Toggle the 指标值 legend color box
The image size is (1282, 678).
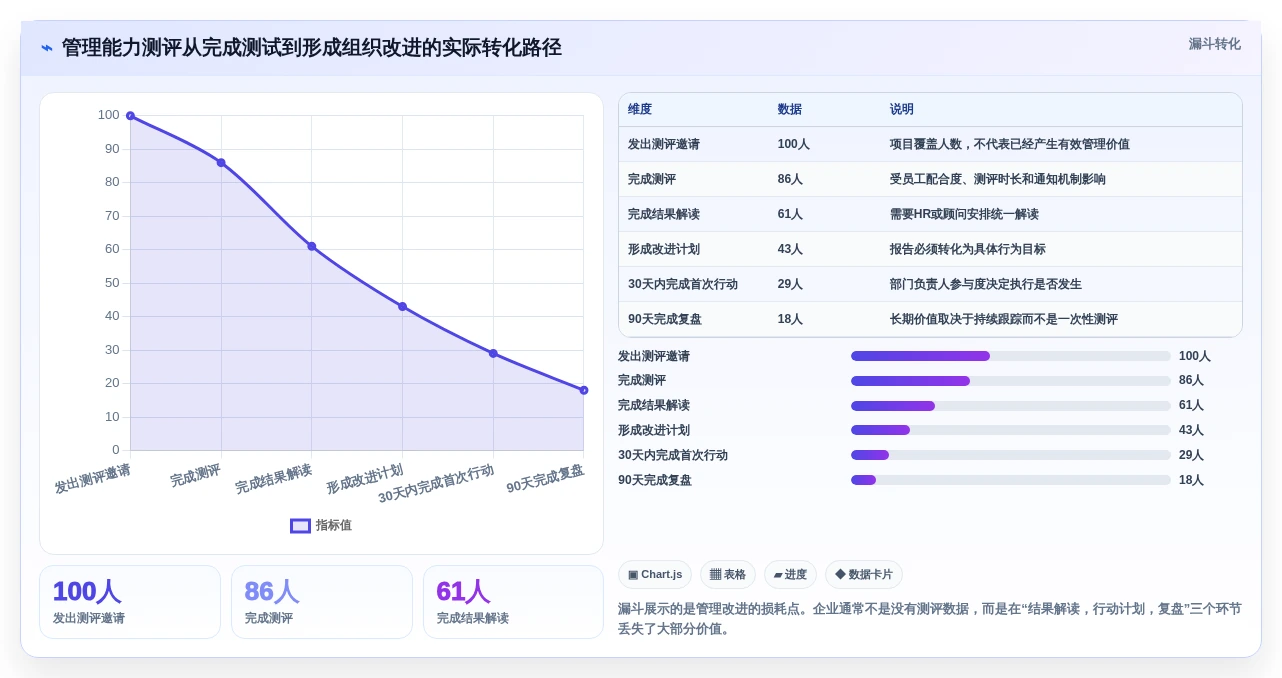pyautogui.click(x=300, y=525)
